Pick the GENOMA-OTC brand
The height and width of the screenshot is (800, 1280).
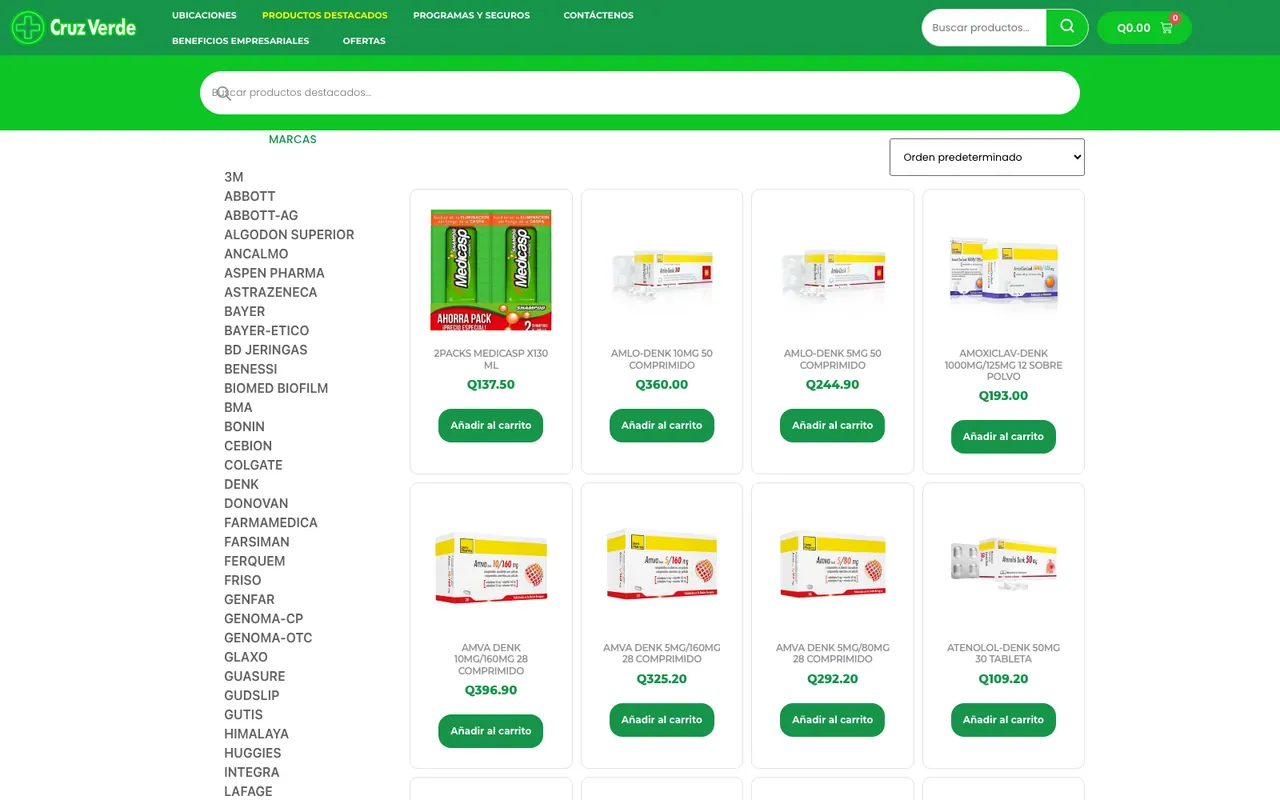coord(268,638)
